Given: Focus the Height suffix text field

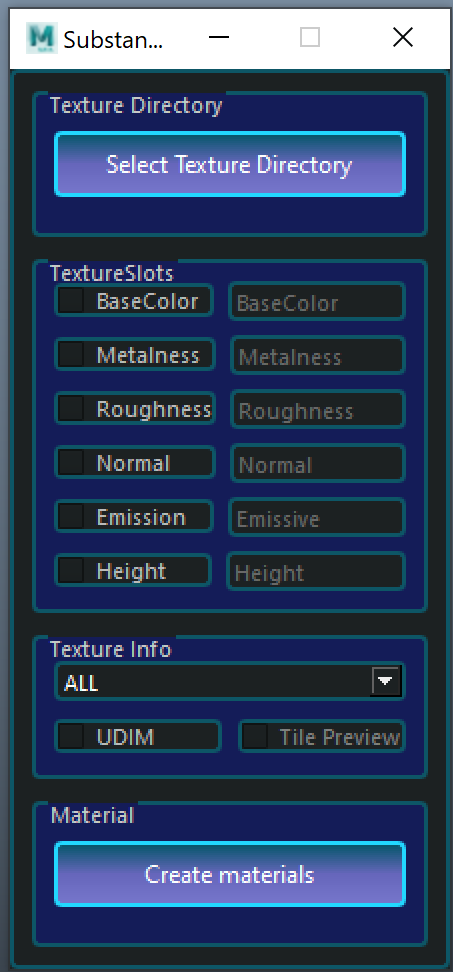Looking at the screenshot, I should click(x=316, y=572).
